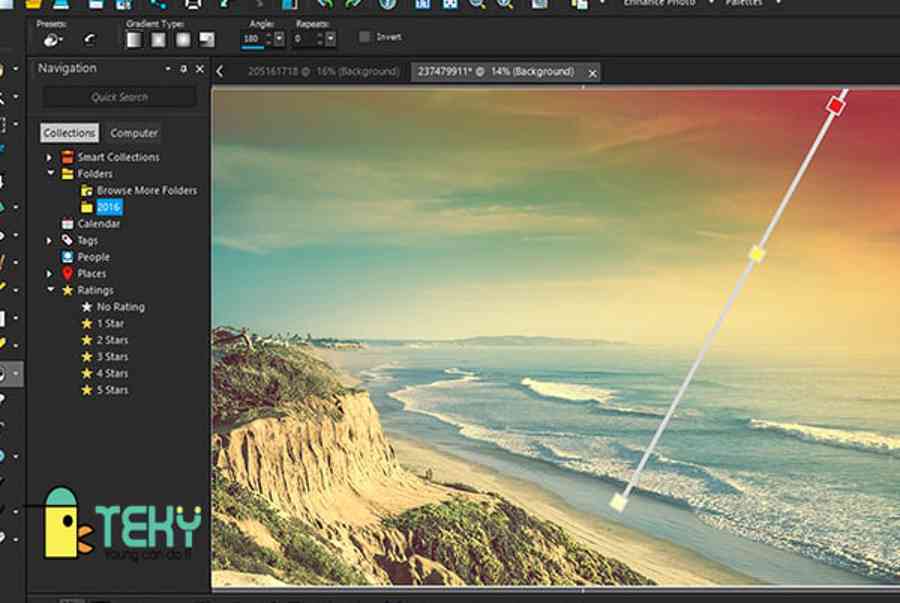Open the Navigation palette options arrow
This screenshot has width=900, height=603.
click(168, 68)
